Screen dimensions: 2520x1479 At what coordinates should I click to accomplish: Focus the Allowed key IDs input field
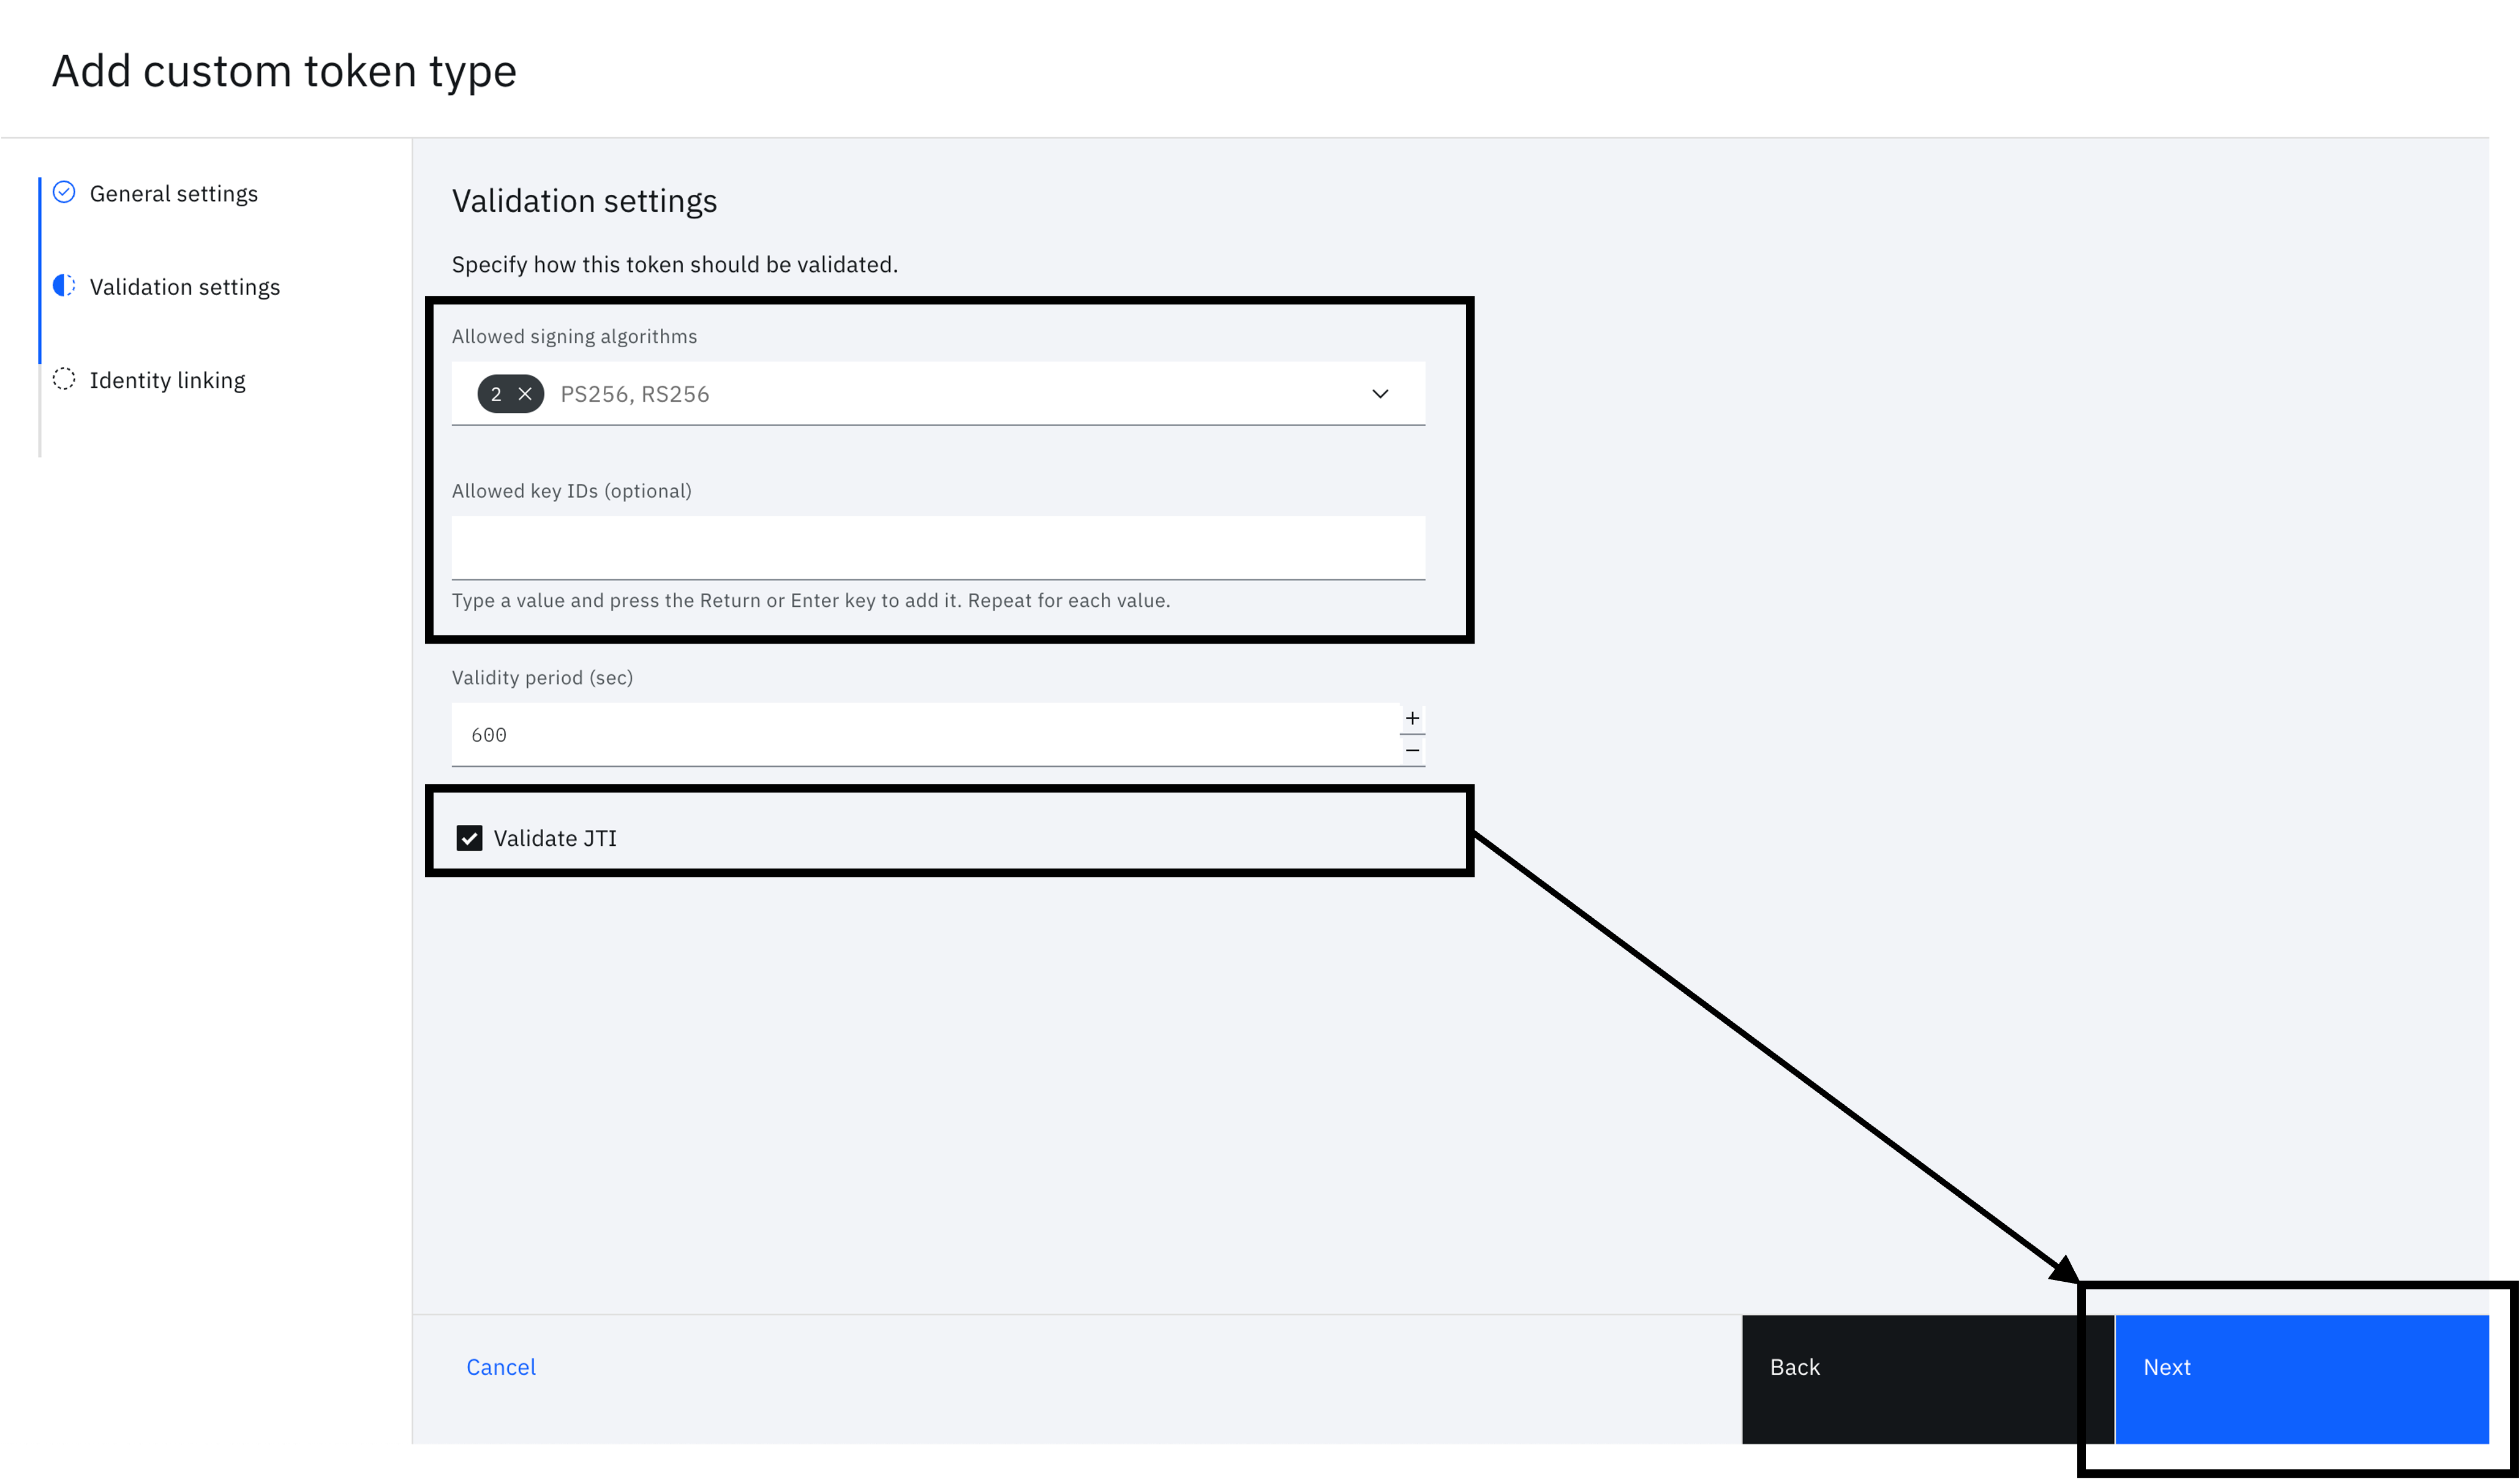click(x=937, y=547)
